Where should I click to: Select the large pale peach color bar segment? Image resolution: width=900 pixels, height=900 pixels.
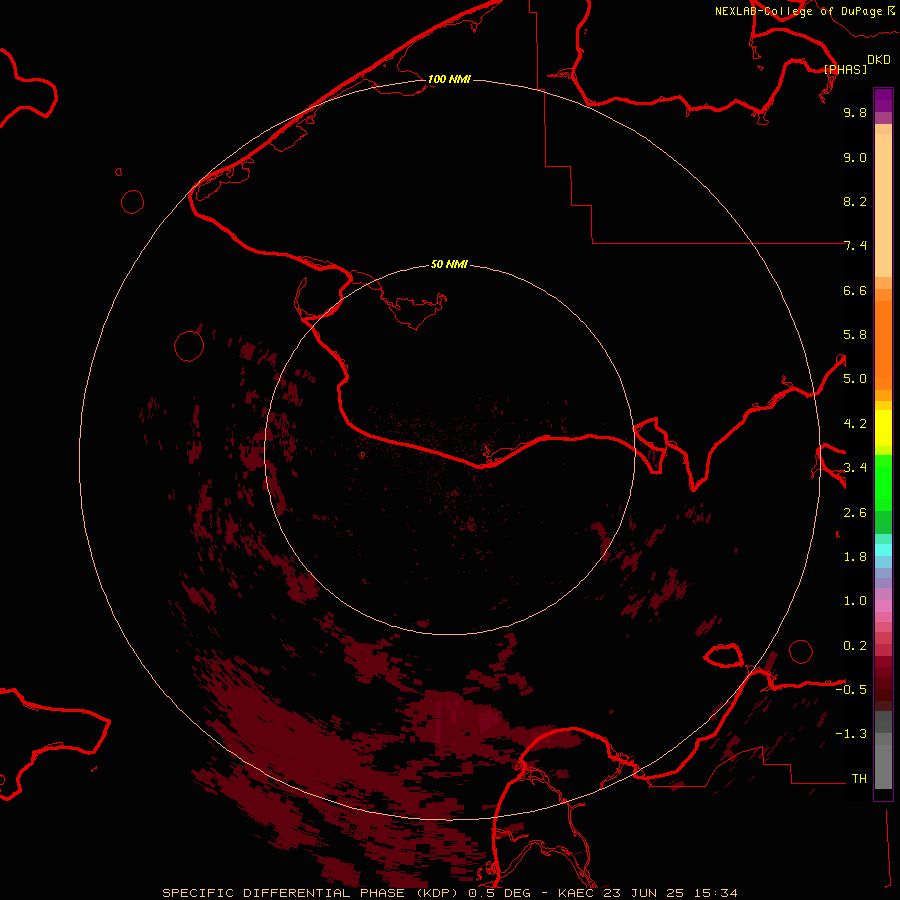coord(883,205)
